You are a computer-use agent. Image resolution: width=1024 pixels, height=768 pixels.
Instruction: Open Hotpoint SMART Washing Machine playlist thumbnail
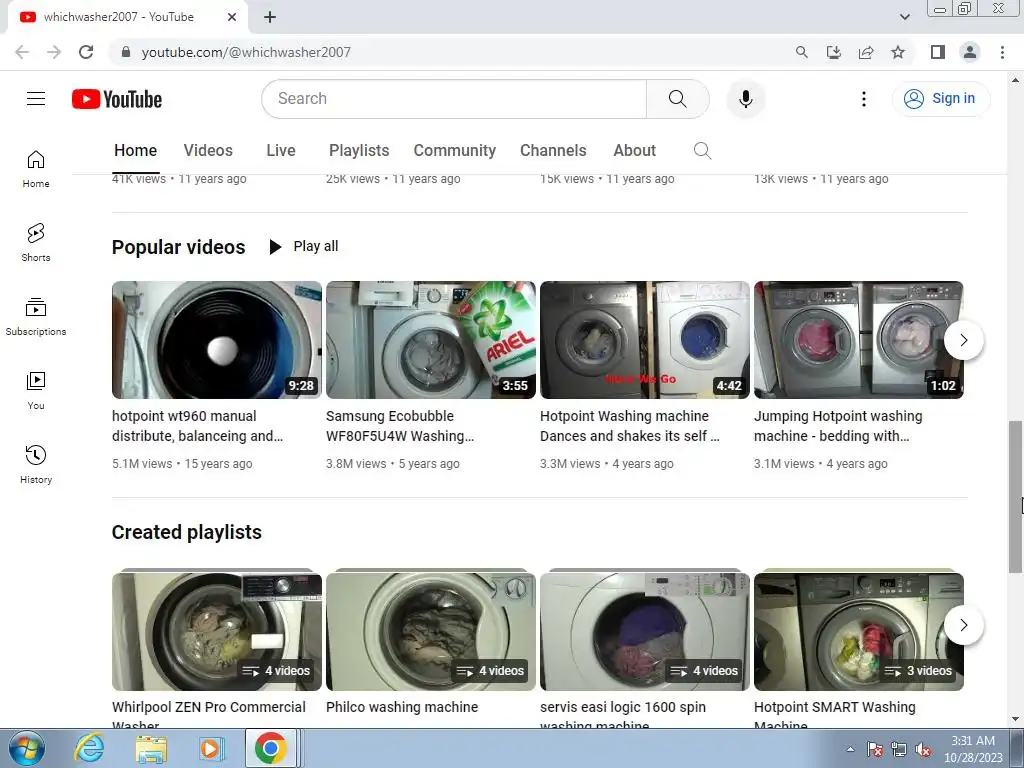click(859, 630)
